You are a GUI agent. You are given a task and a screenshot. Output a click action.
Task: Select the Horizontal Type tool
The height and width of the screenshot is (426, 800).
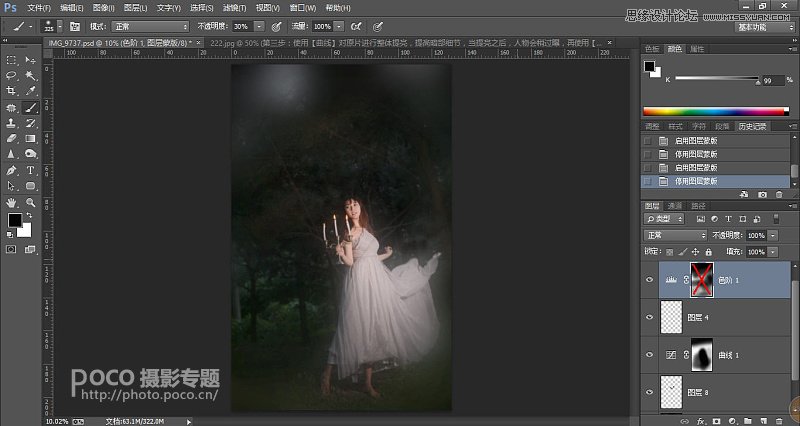tap(31, 170)
